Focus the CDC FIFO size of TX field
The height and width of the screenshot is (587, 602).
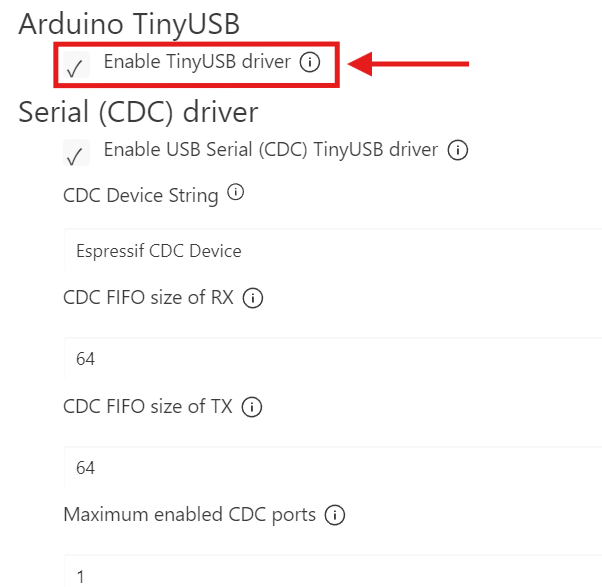tap(330, 468)
